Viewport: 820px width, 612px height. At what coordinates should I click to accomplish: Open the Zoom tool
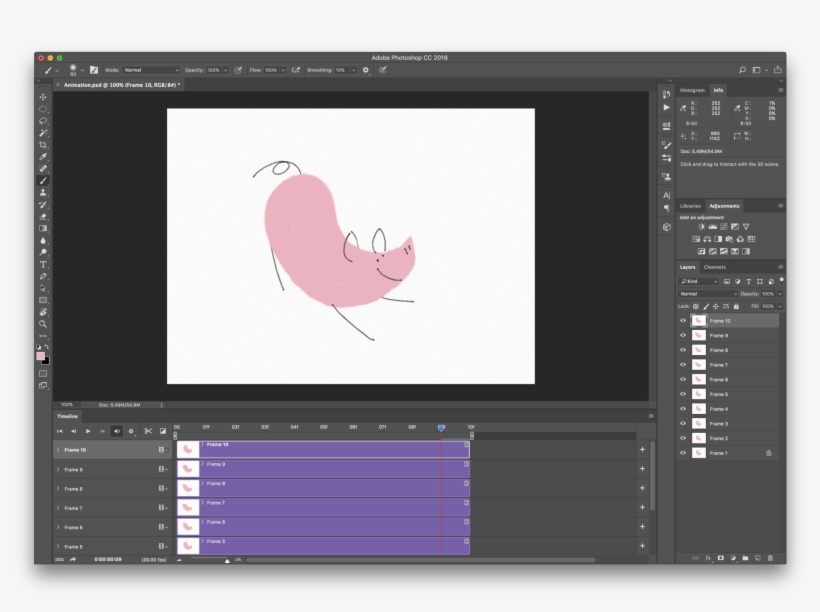point(43,323)
